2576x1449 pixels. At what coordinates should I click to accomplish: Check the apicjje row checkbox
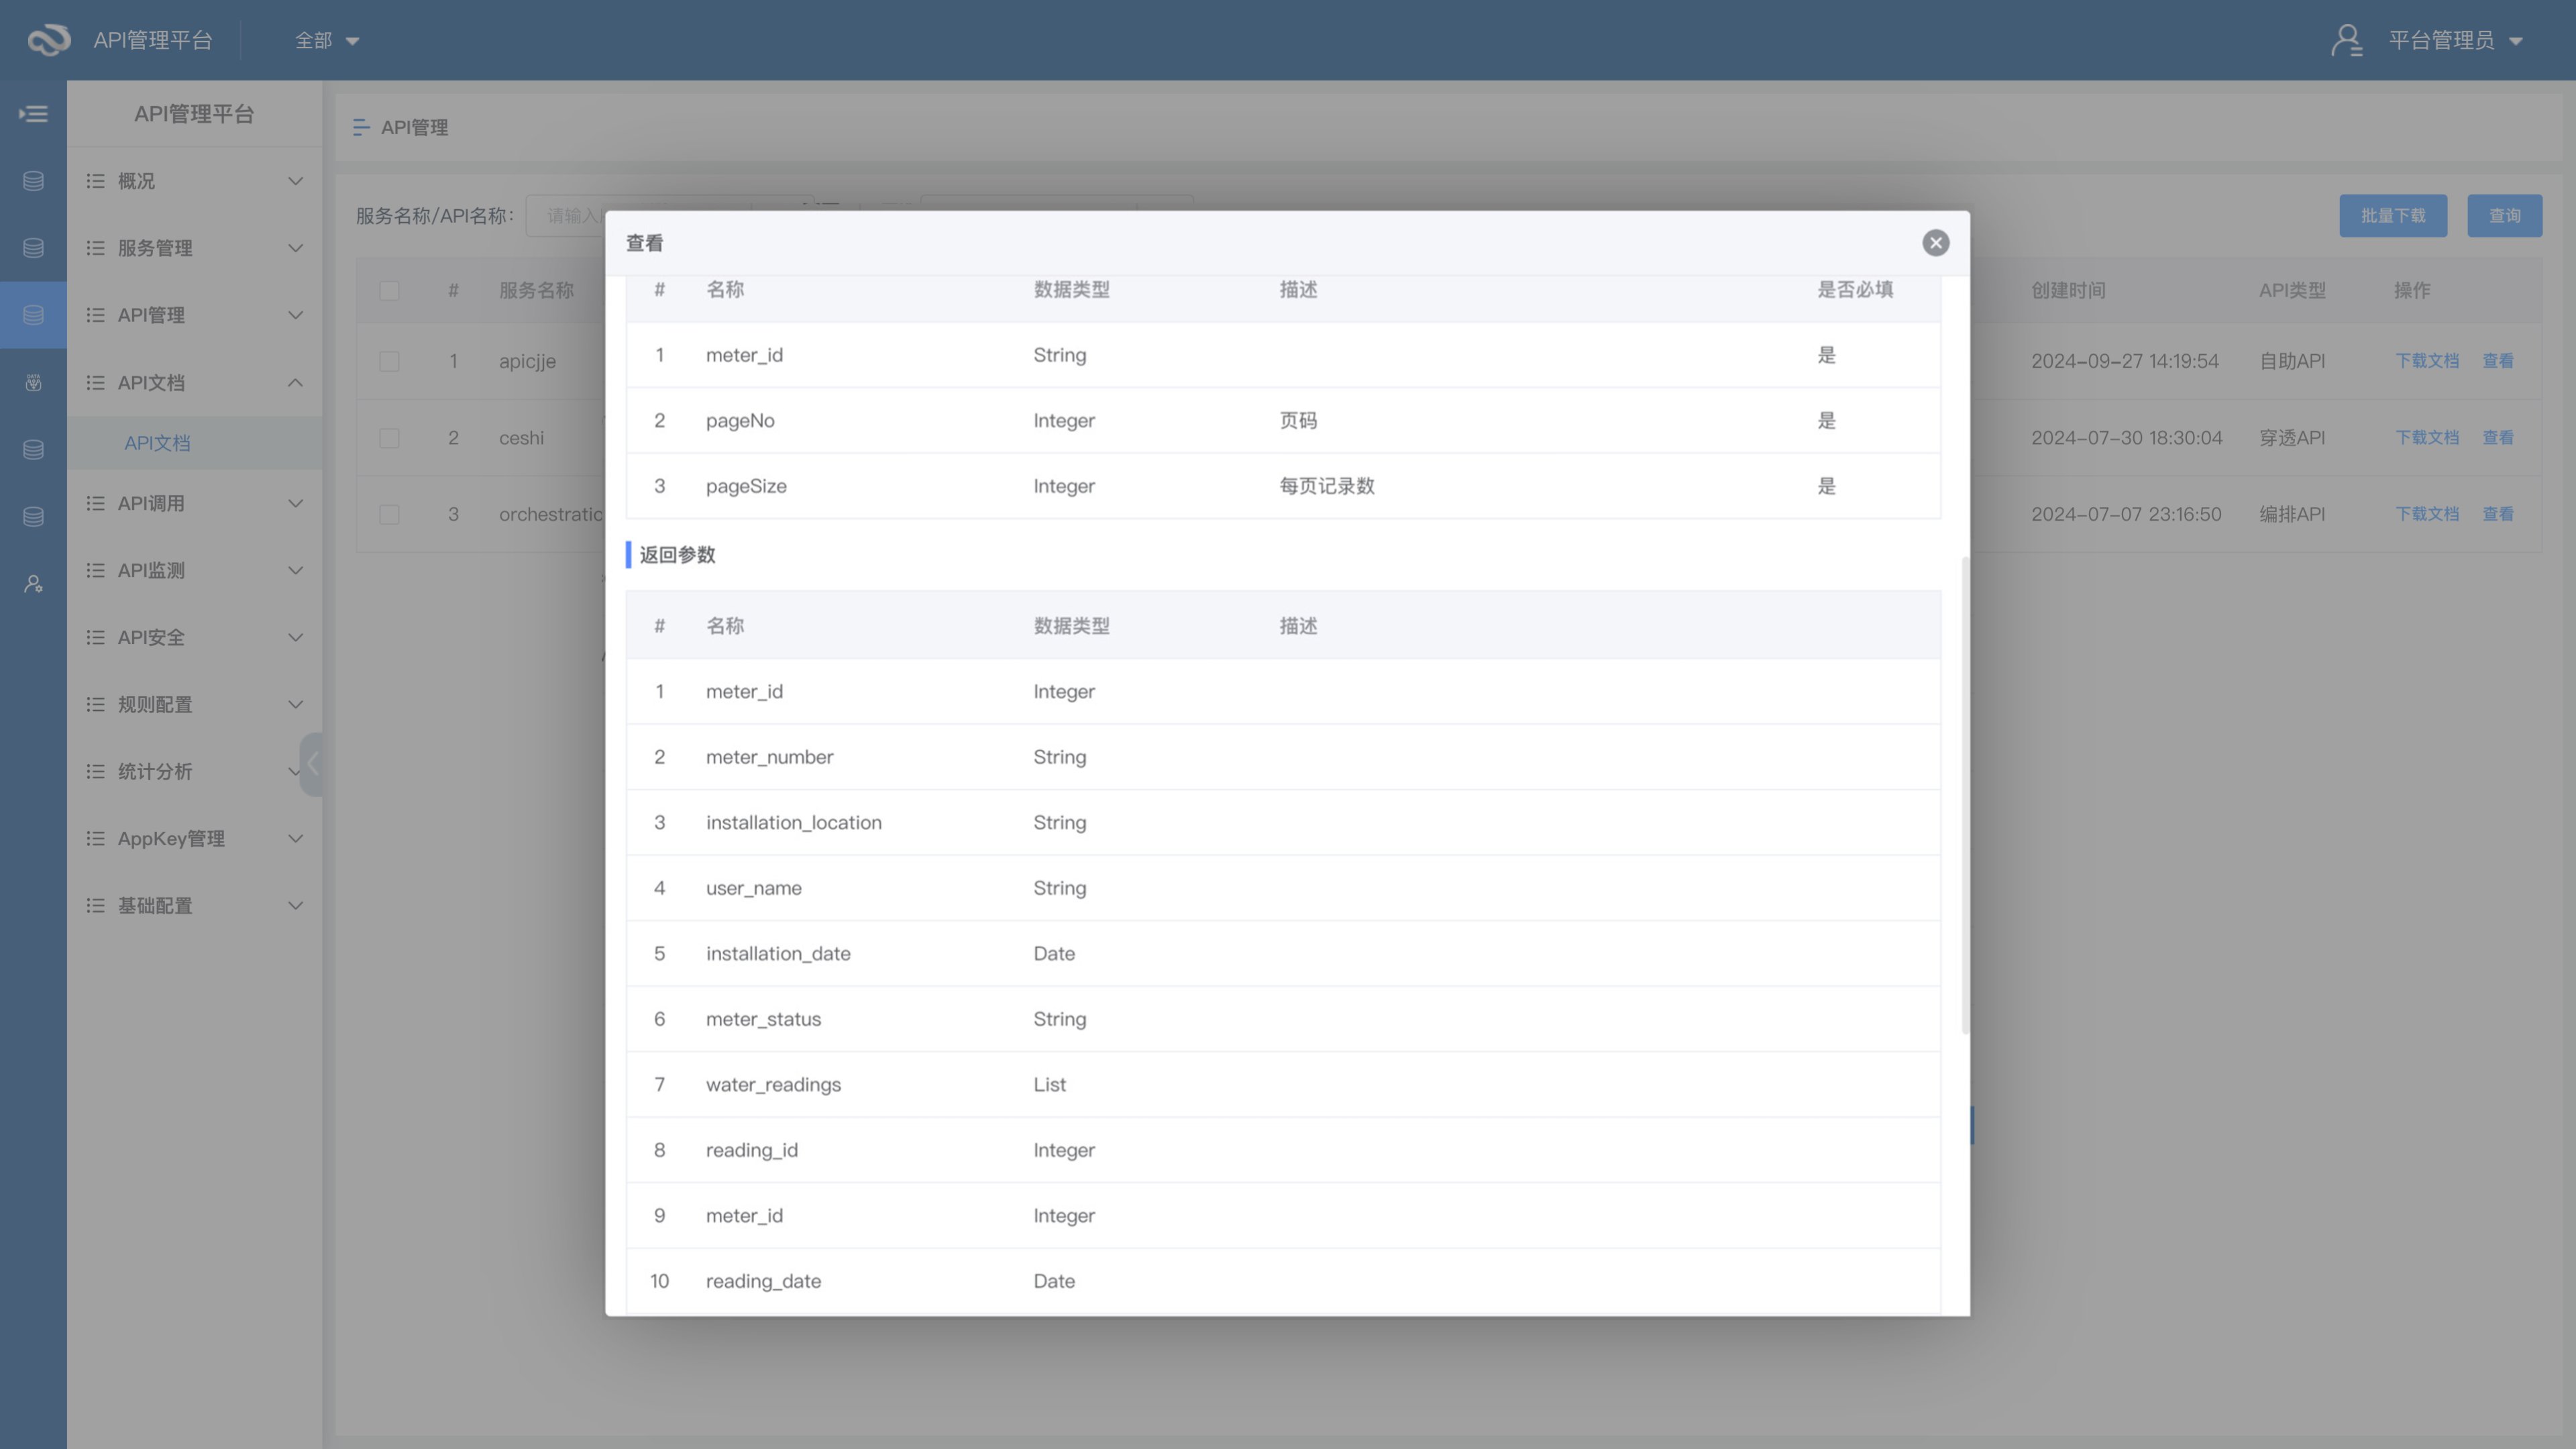pos(389,361)
